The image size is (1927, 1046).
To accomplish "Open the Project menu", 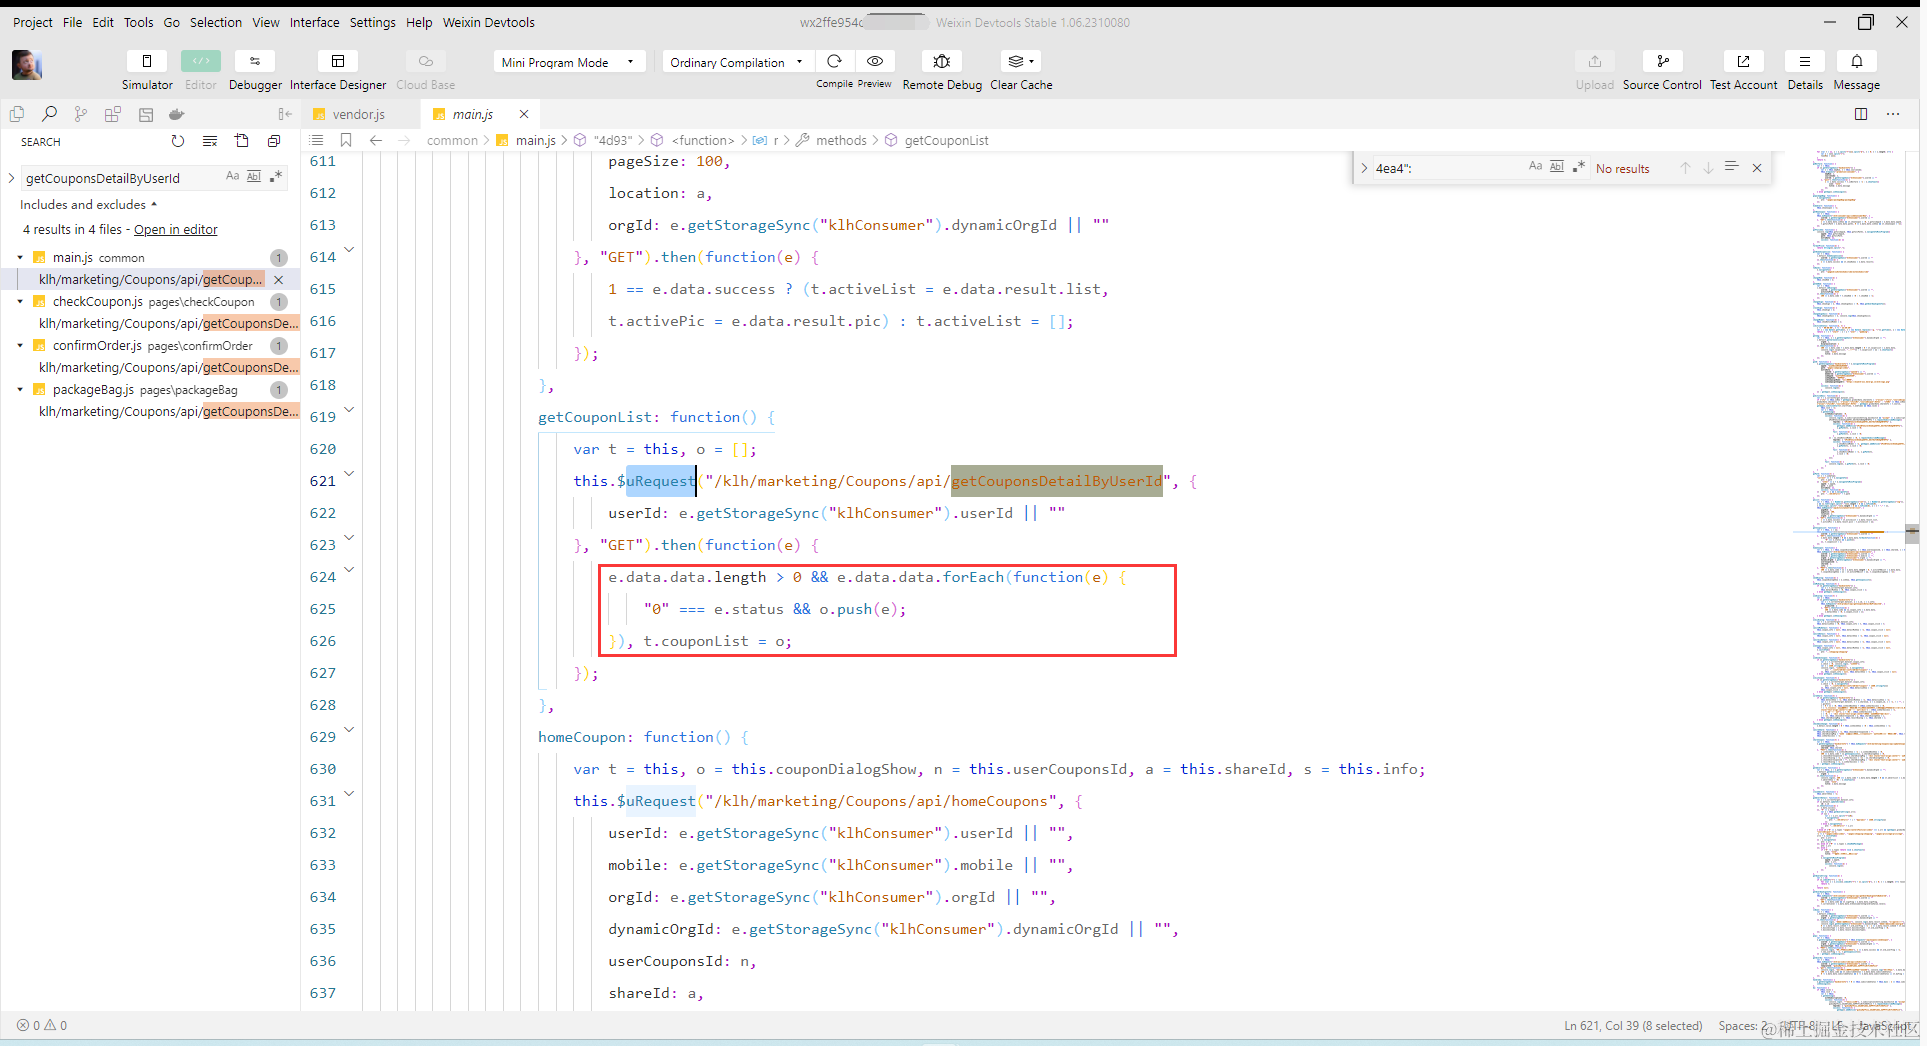I will (33, 22).
